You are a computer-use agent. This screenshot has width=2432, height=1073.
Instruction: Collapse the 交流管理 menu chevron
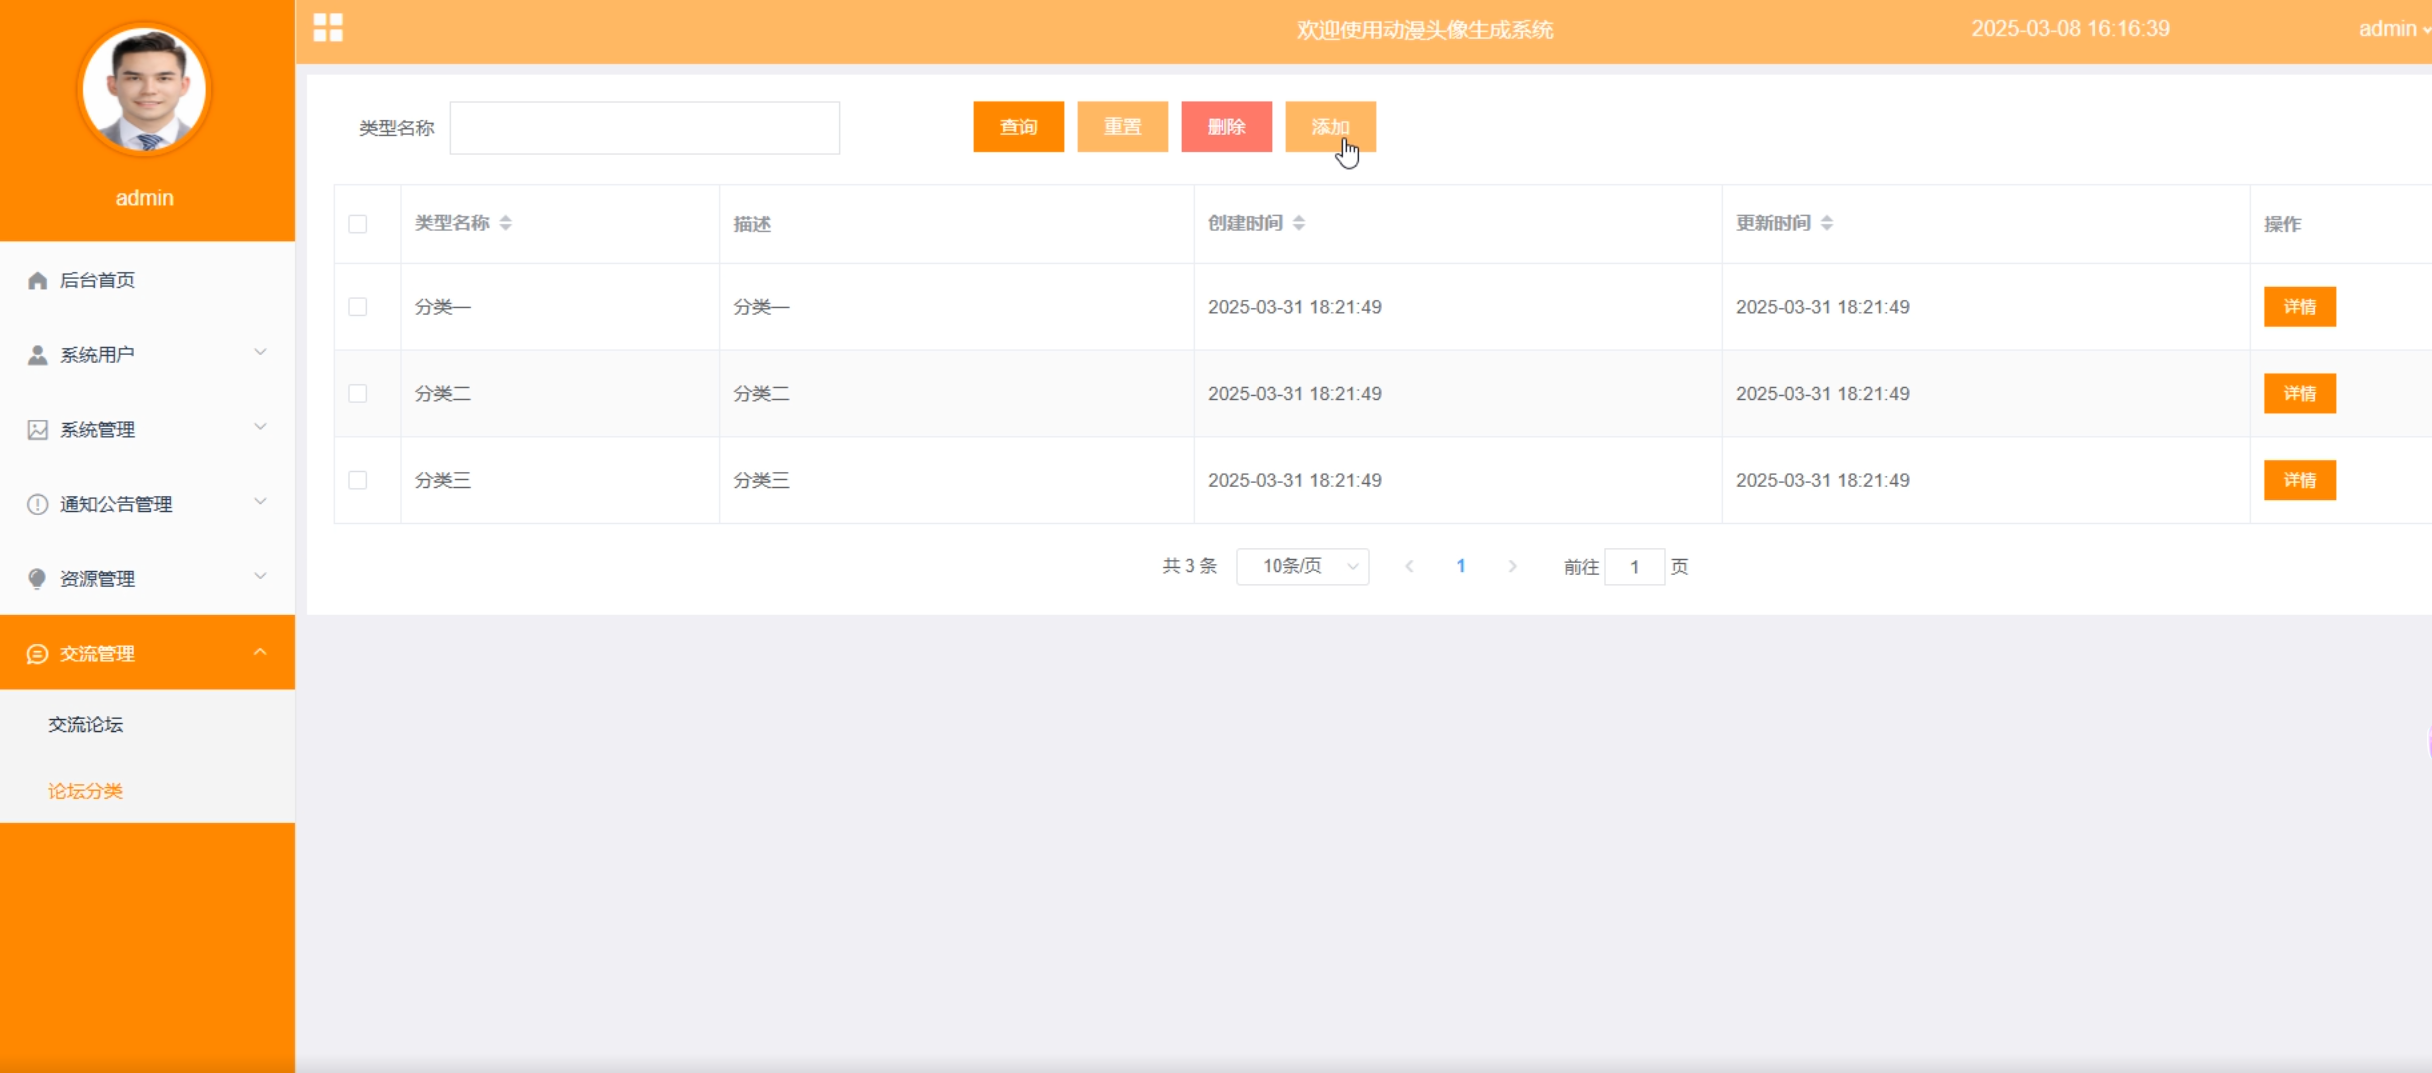coord(260,652)
